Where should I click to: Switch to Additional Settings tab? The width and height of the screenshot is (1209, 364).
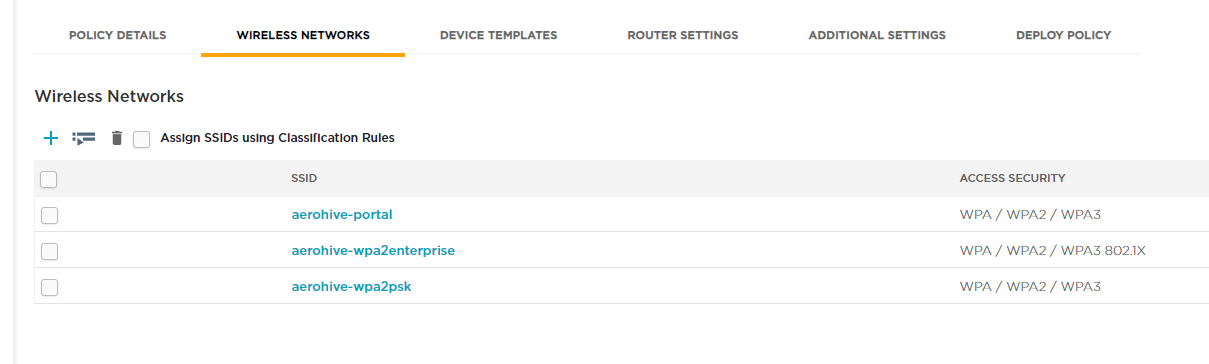(877, 35)
